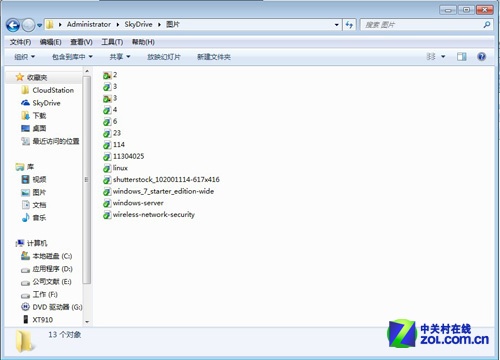Open 工作 (F:) drive

pos(45,294)
